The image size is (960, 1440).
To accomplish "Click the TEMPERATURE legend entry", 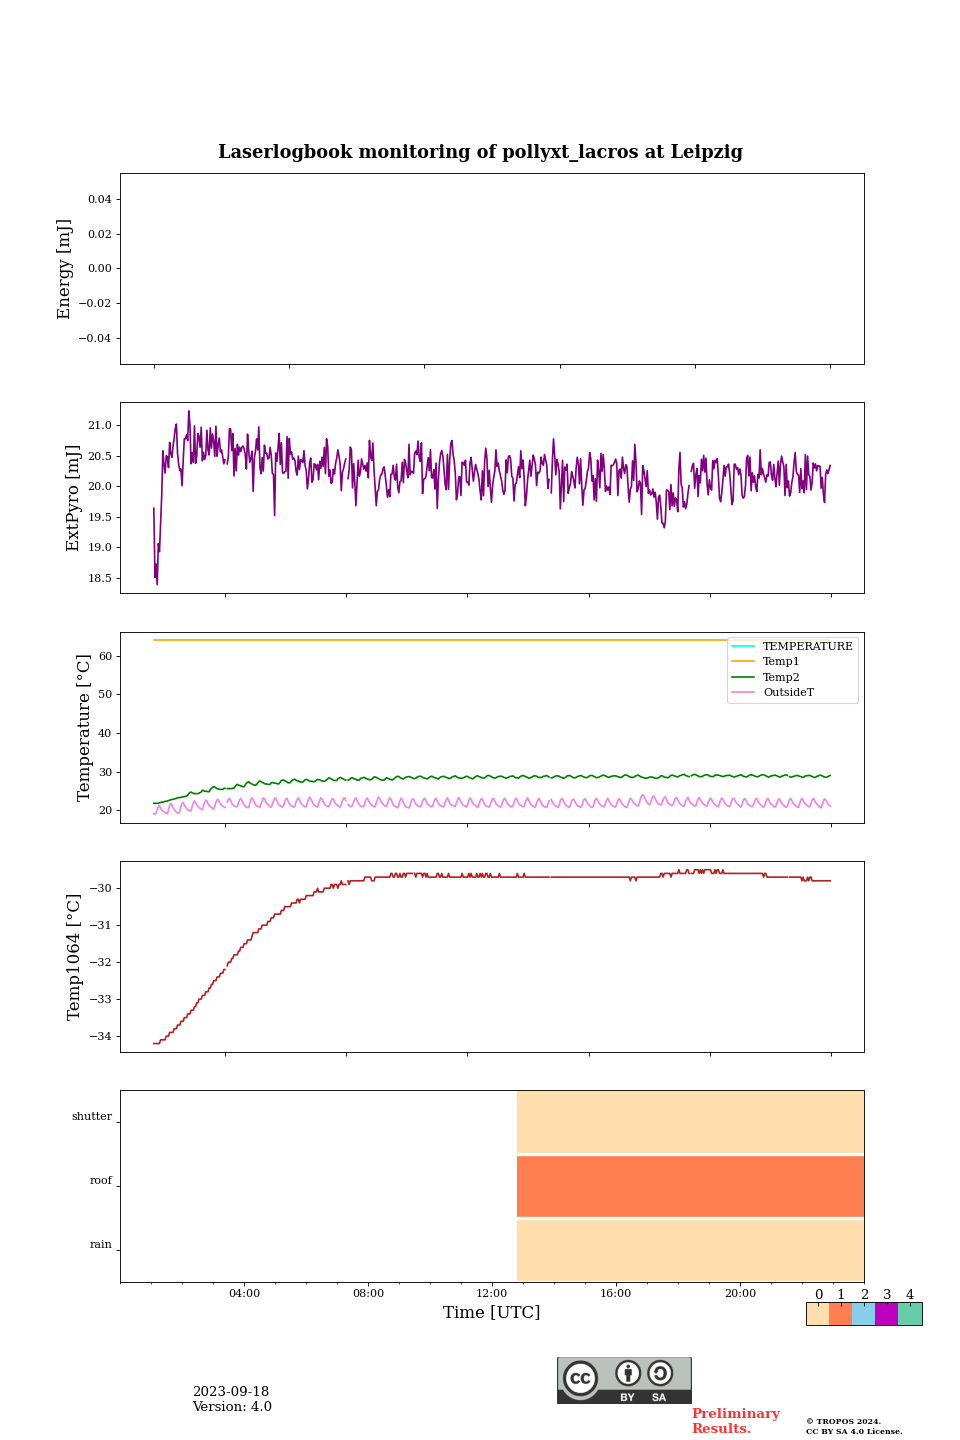I will coord(793,646).
